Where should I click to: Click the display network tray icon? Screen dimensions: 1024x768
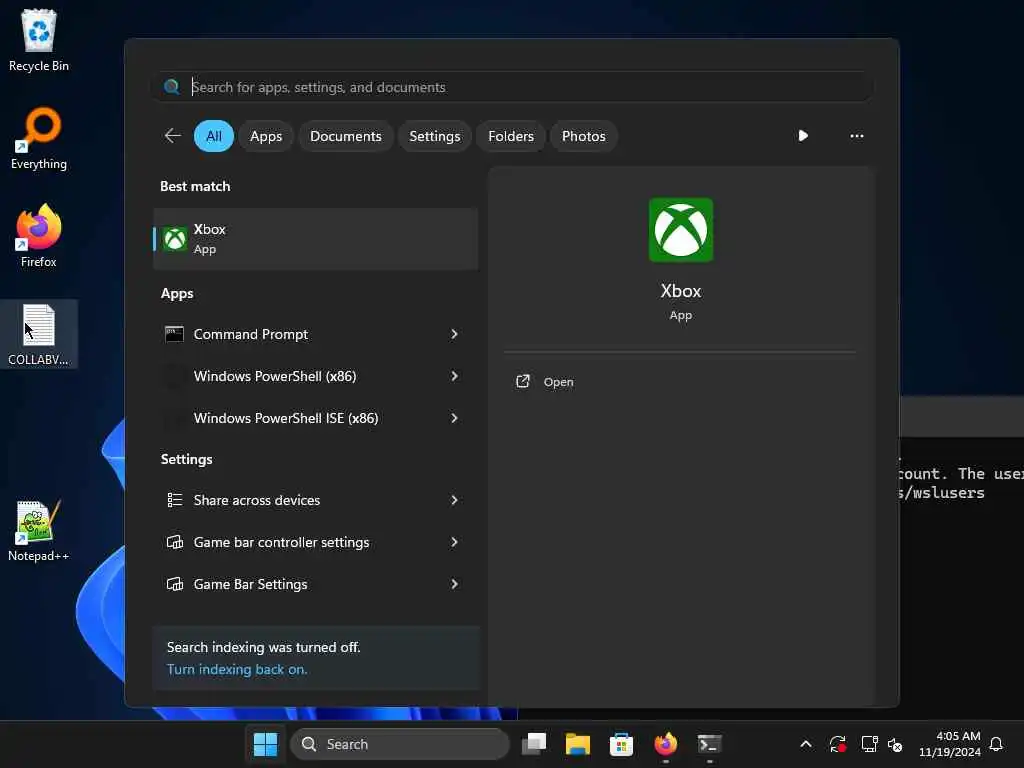click(x=869, y=744)
